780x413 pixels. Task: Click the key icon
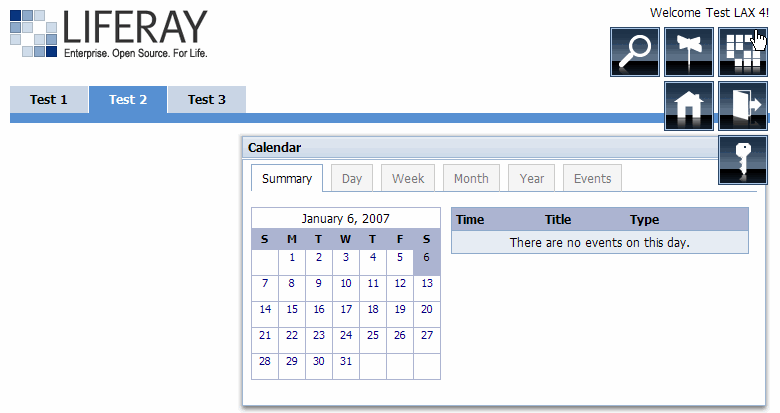pyautogui.click(x=742, y=160)
